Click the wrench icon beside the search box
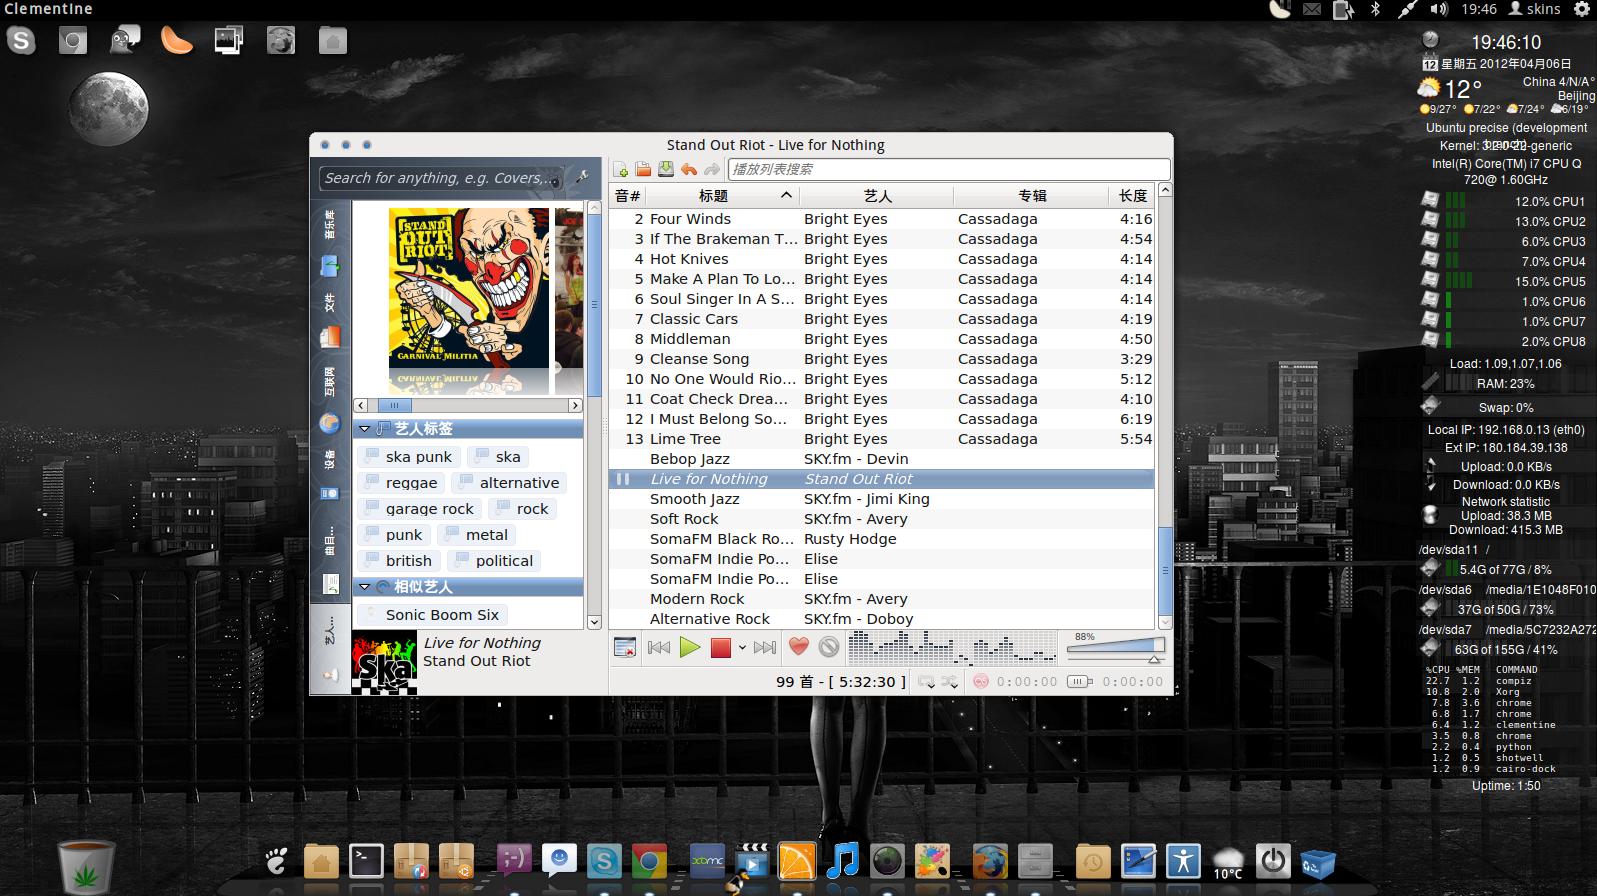Viewport: 1597px width, 896px height. (x=581, y=178)
